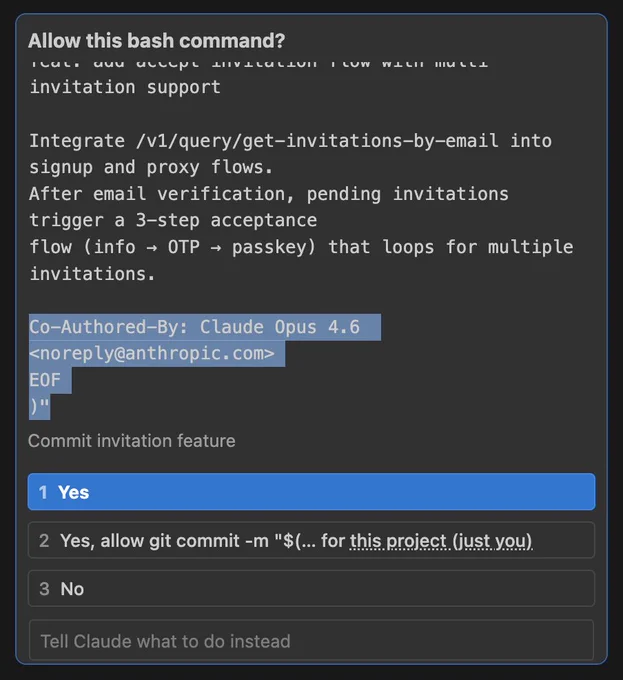This screenshot has height=680, width=623.
Task: Click the noreply@anthropic.com text
Action: coord(152,353)
